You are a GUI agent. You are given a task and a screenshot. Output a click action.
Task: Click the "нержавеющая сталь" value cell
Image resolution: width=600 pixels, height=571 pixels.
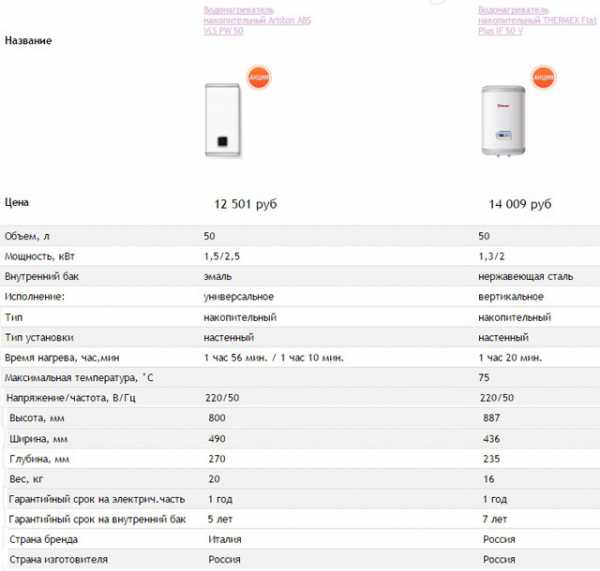[x=524, y=276]
